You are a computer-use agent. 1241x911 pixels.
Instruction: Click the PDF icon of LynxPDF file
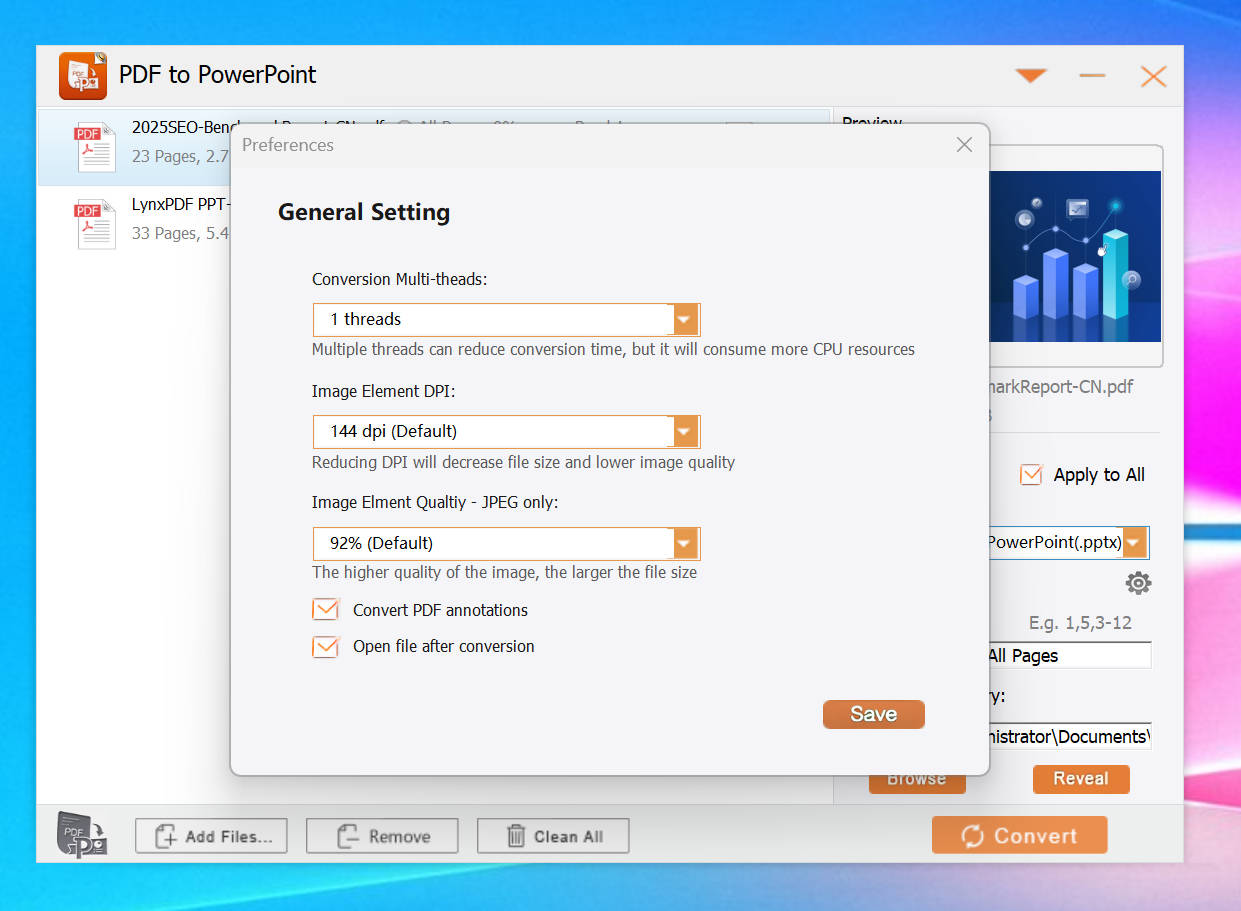(96, 223)
